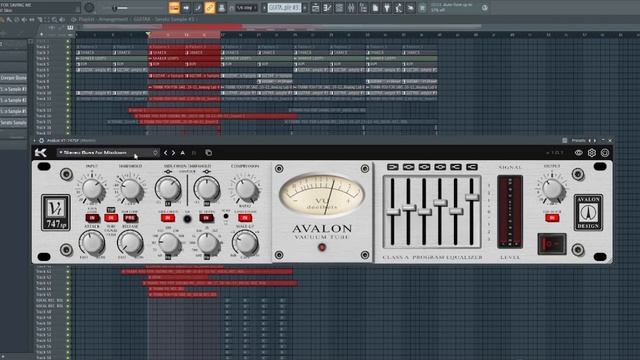This screenshot has height=360, width=640.
Task: Click the first equalizer band fader
Action: pos(393,212)
